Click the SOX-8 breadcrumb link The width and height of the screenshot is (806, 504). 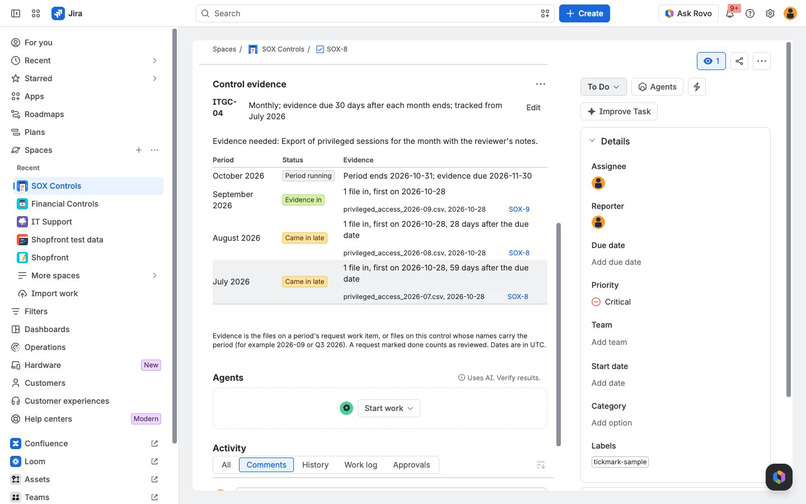(x=337, y=49)
